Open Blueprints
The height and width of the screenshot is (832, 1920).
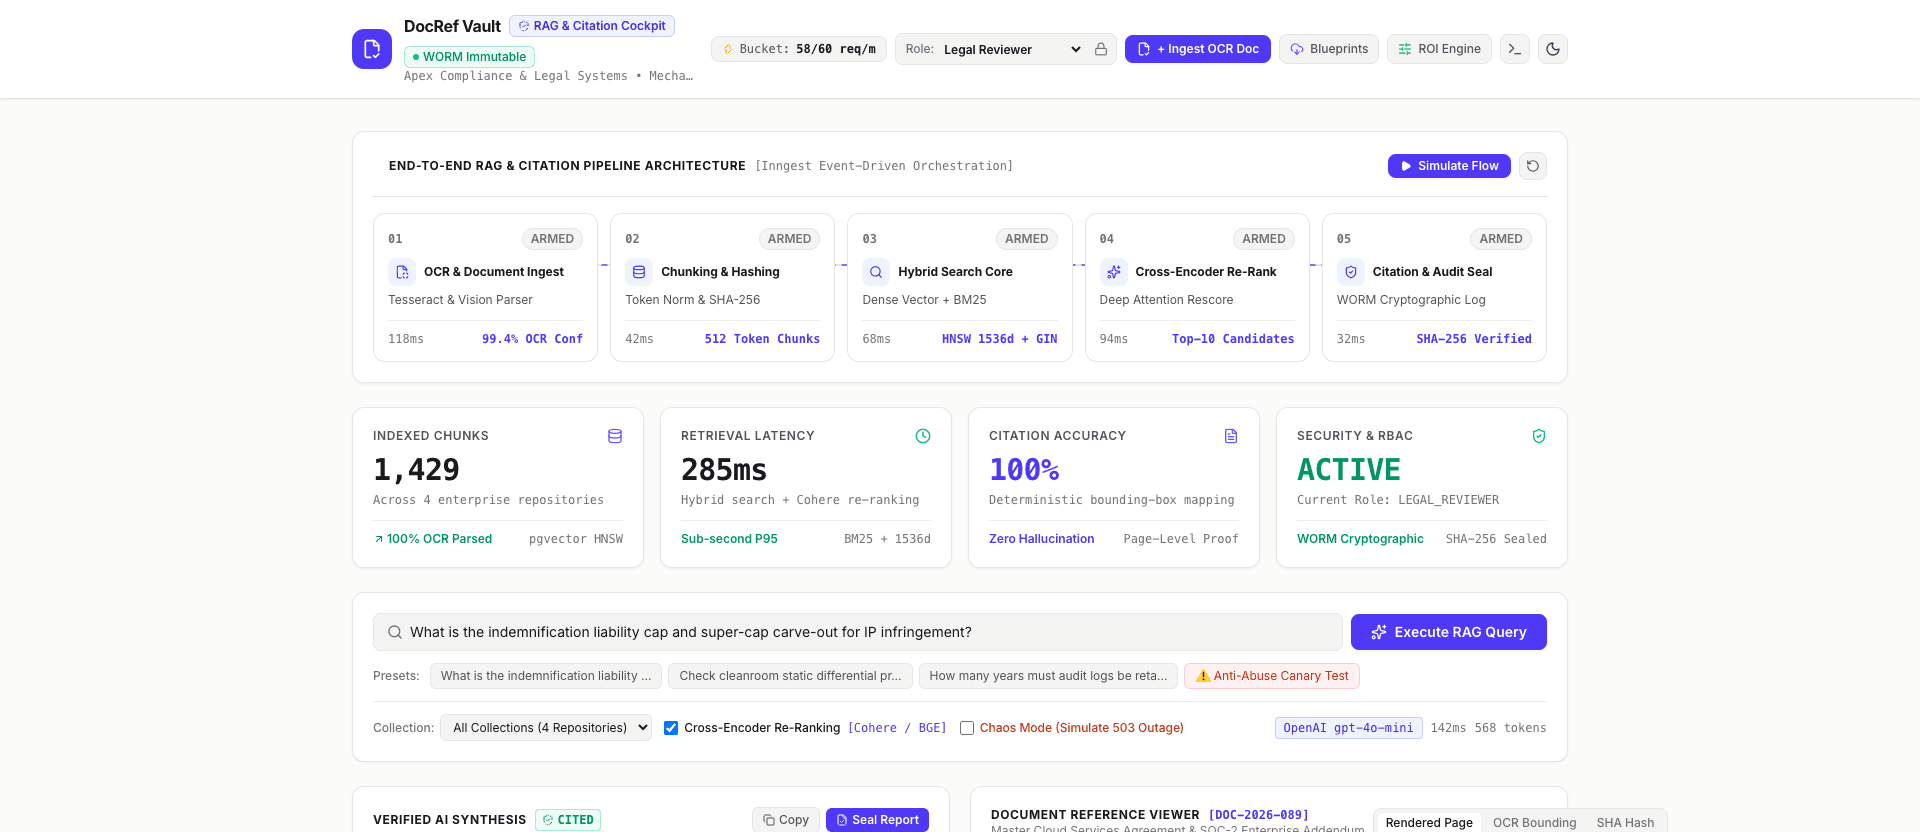1329,49
